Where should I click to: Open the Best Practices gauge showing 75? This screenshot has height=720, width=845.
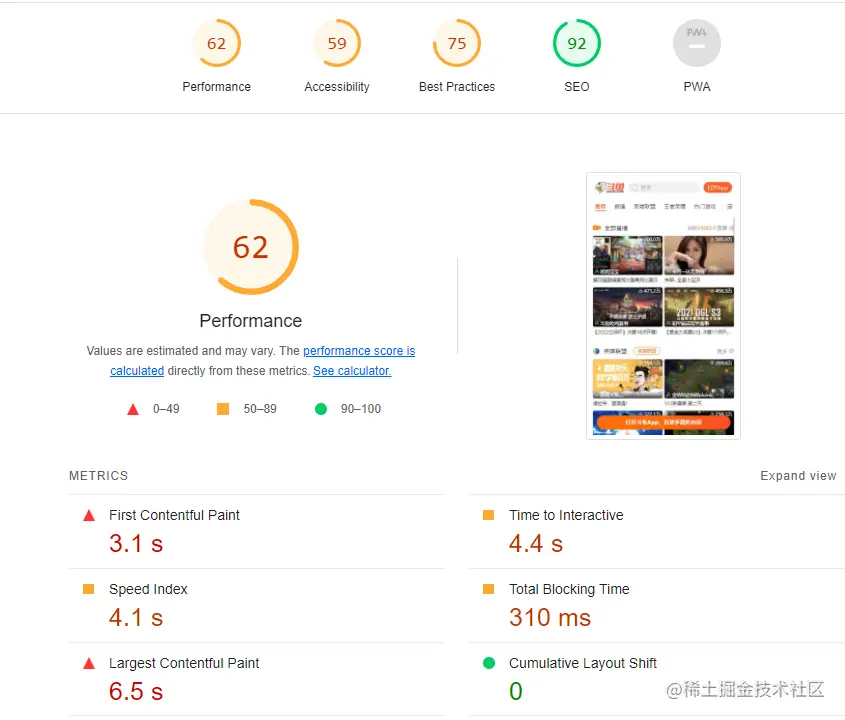coord(457,43)
